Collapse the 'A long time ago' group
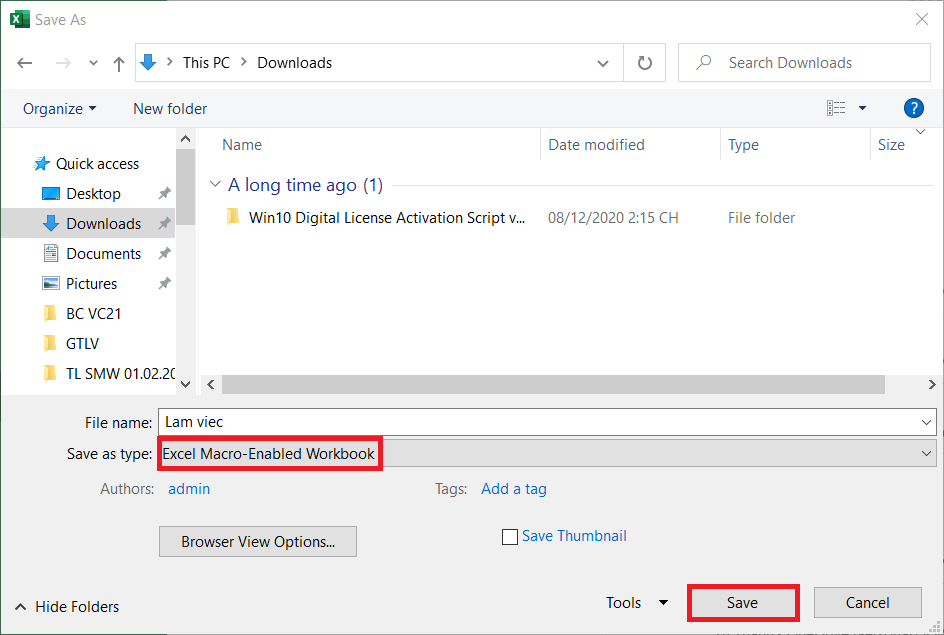This screenshot has height=635, width=944. pyautogui.click(x=215, y=185)
